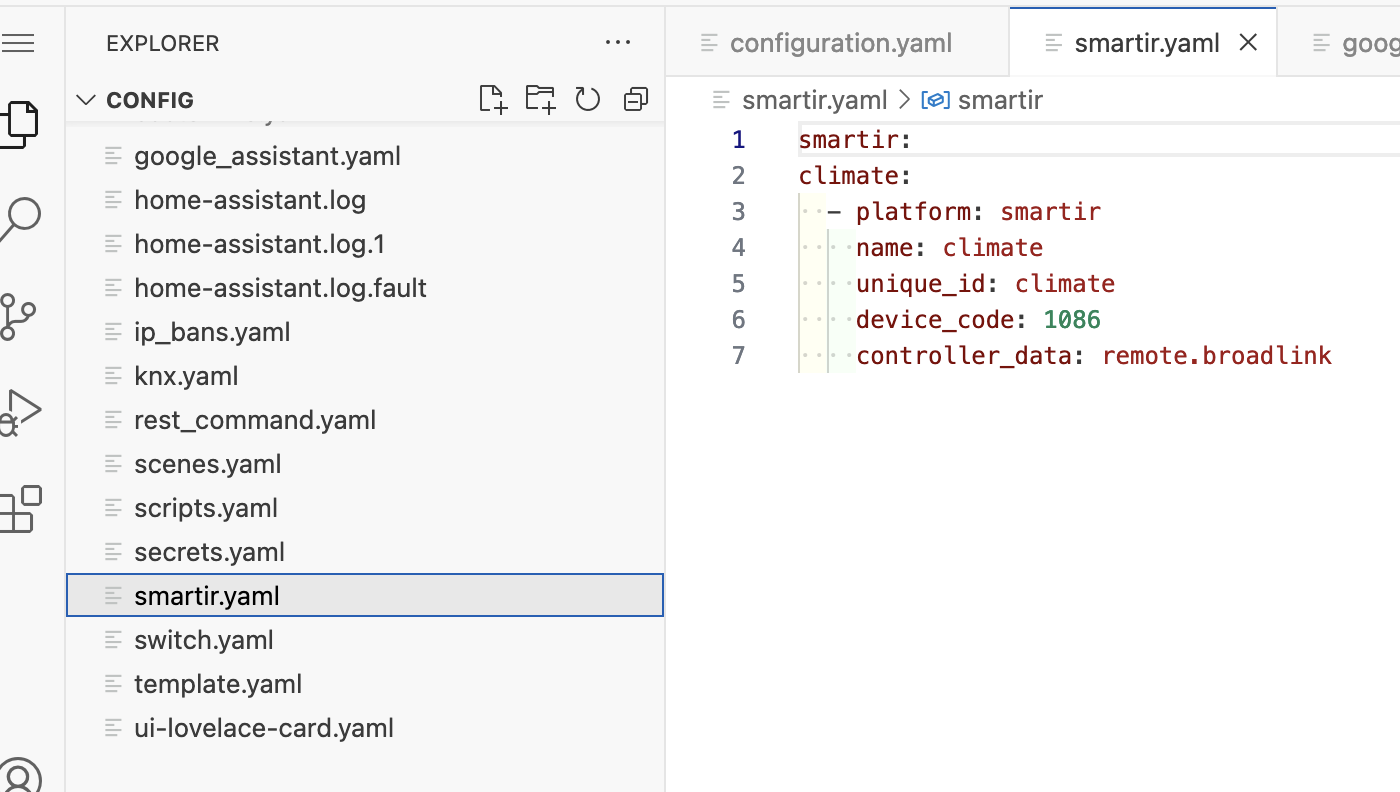Place cursor on 'smartir:' line 1

(855, 140)
